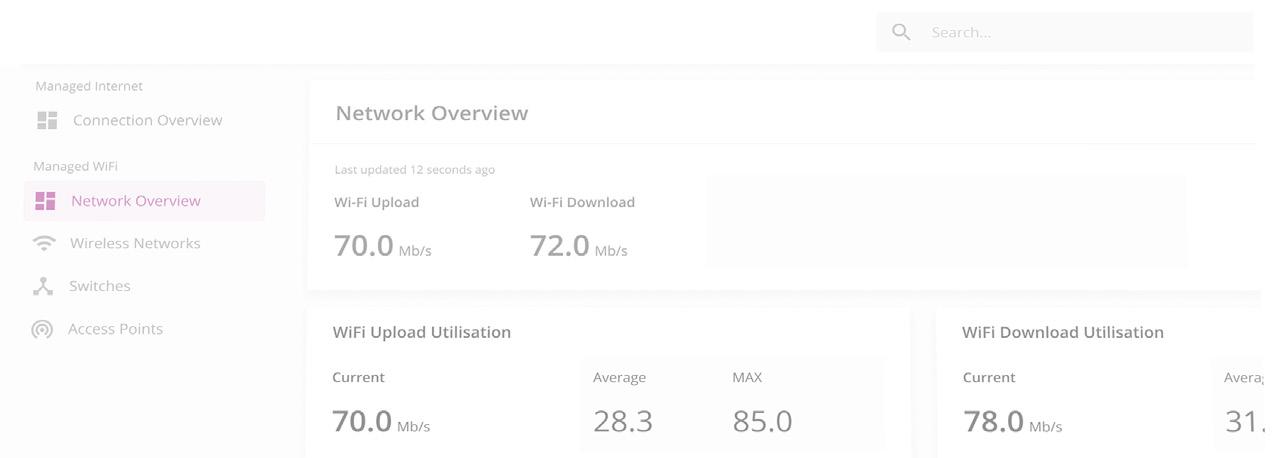
Task: Select Network Overview sidebar item
Action: [x=136, y=201]
